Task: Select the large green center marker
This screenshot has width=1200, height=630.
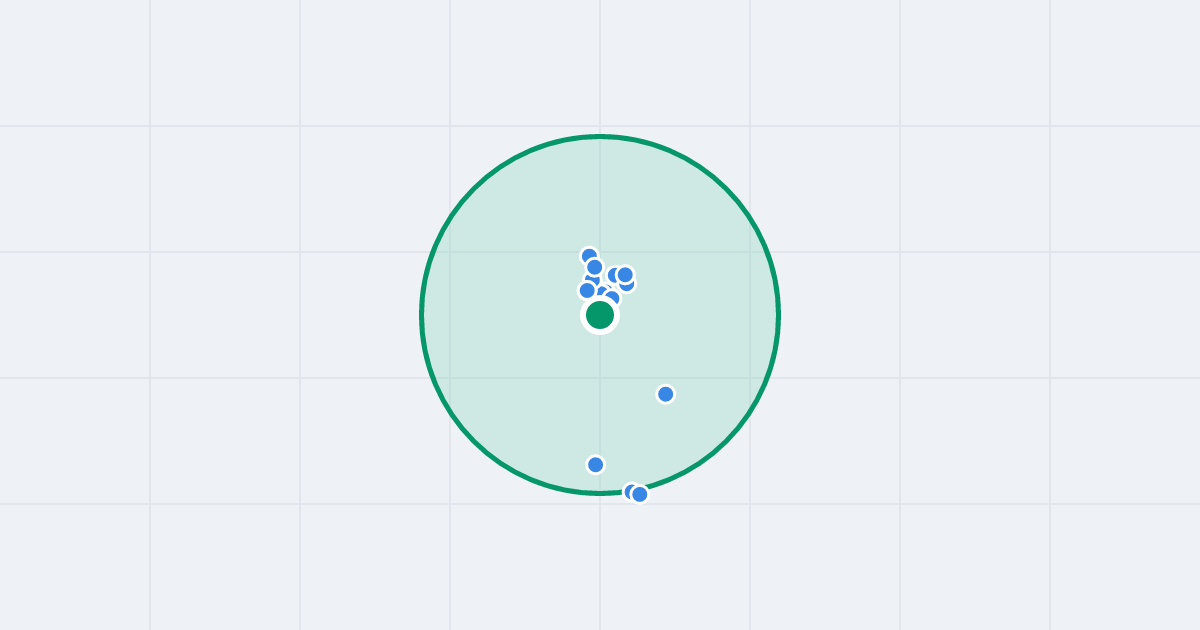Action: pyautogui.click(x=600, y=315)
